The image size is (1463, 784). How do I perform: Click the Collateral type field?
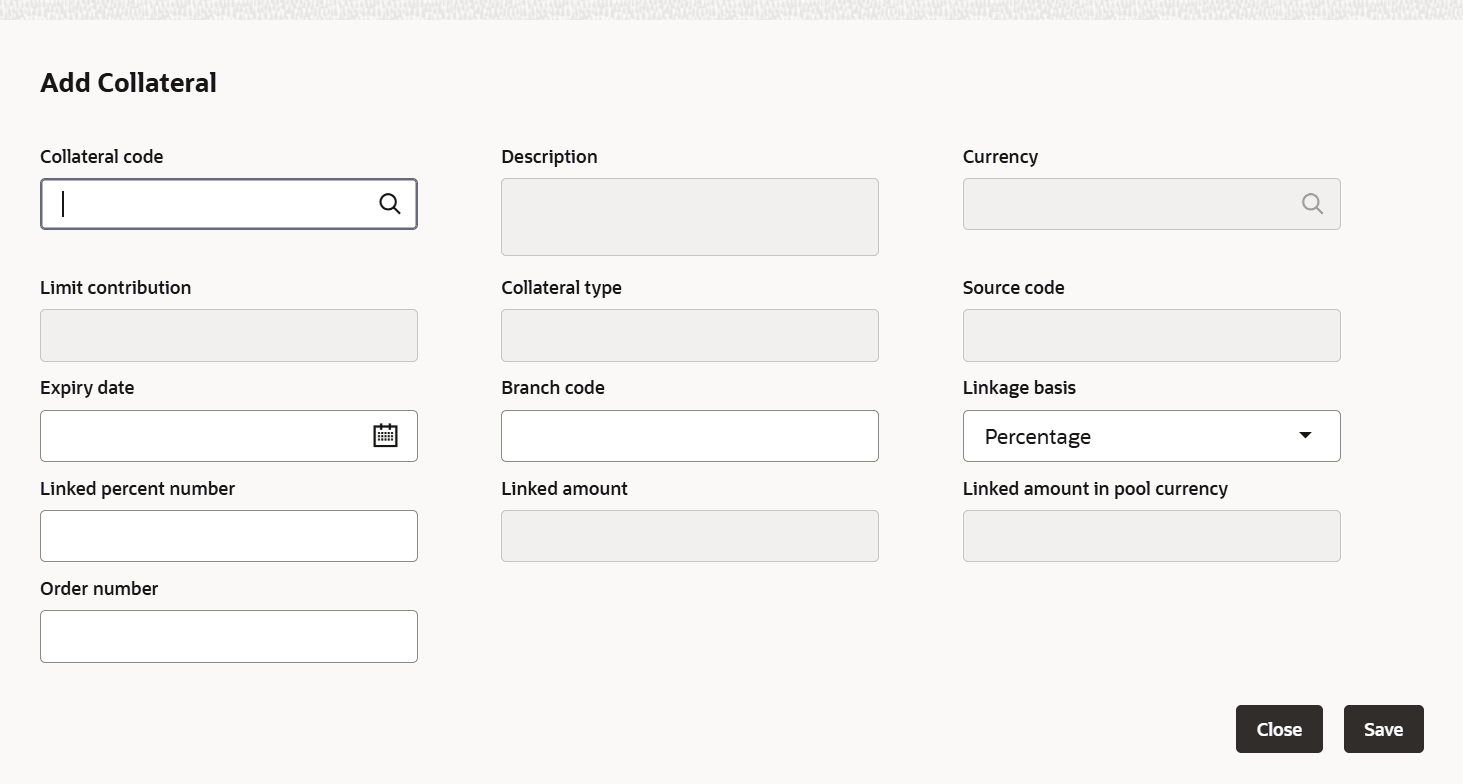(x=689, y=335)
